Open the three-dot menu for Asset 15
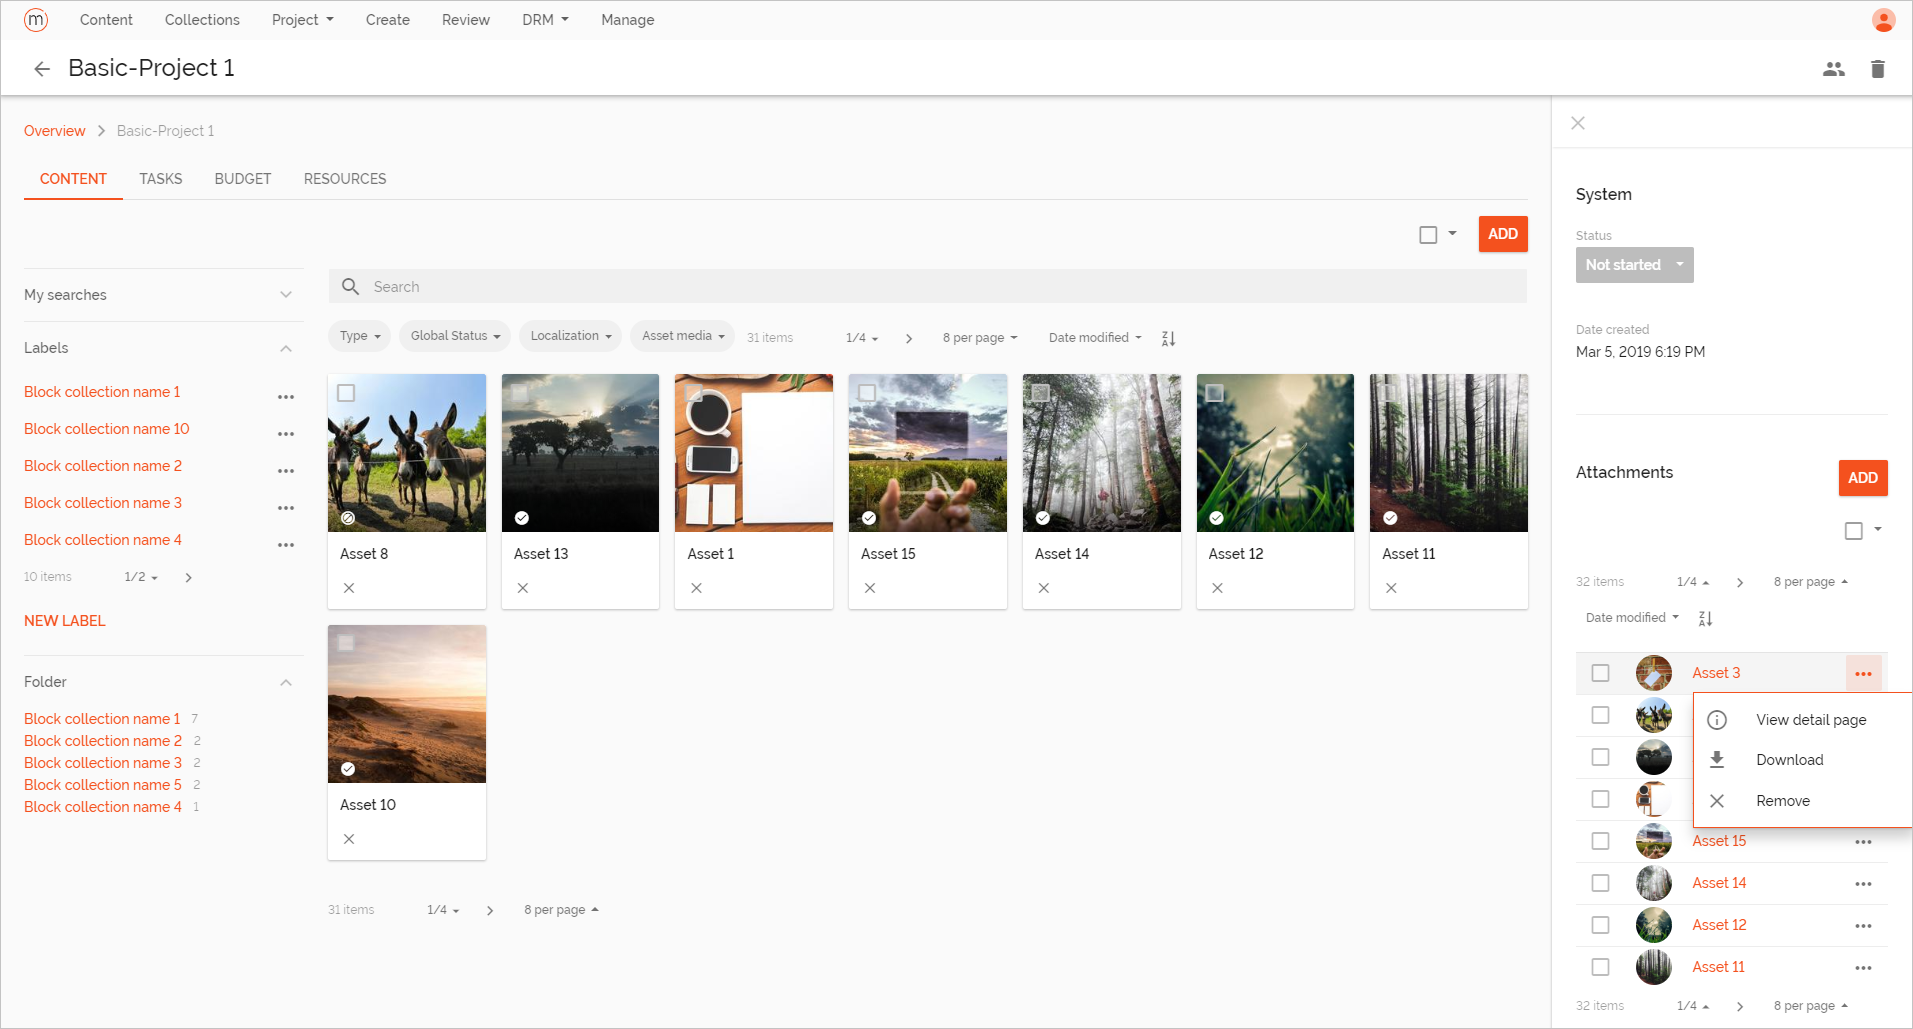 pyautogui.click(x=1862, y=841)
